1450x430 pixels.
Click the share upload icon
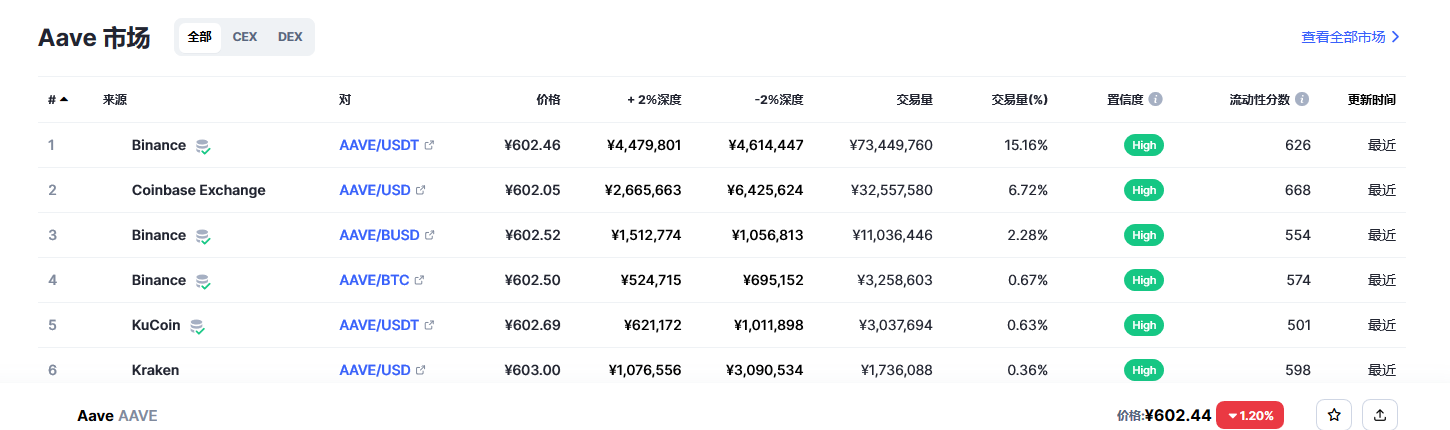pyautogui.click(x=1380, y=415)
